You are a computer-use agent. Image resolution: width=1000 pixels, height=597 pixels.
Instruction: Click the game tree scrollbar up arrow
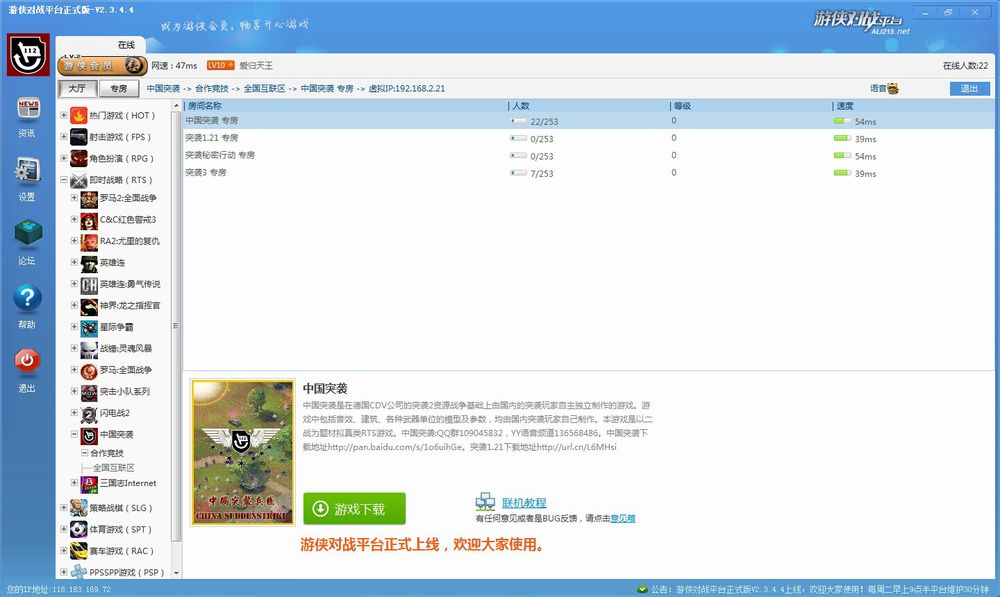[x=177, y=106]
